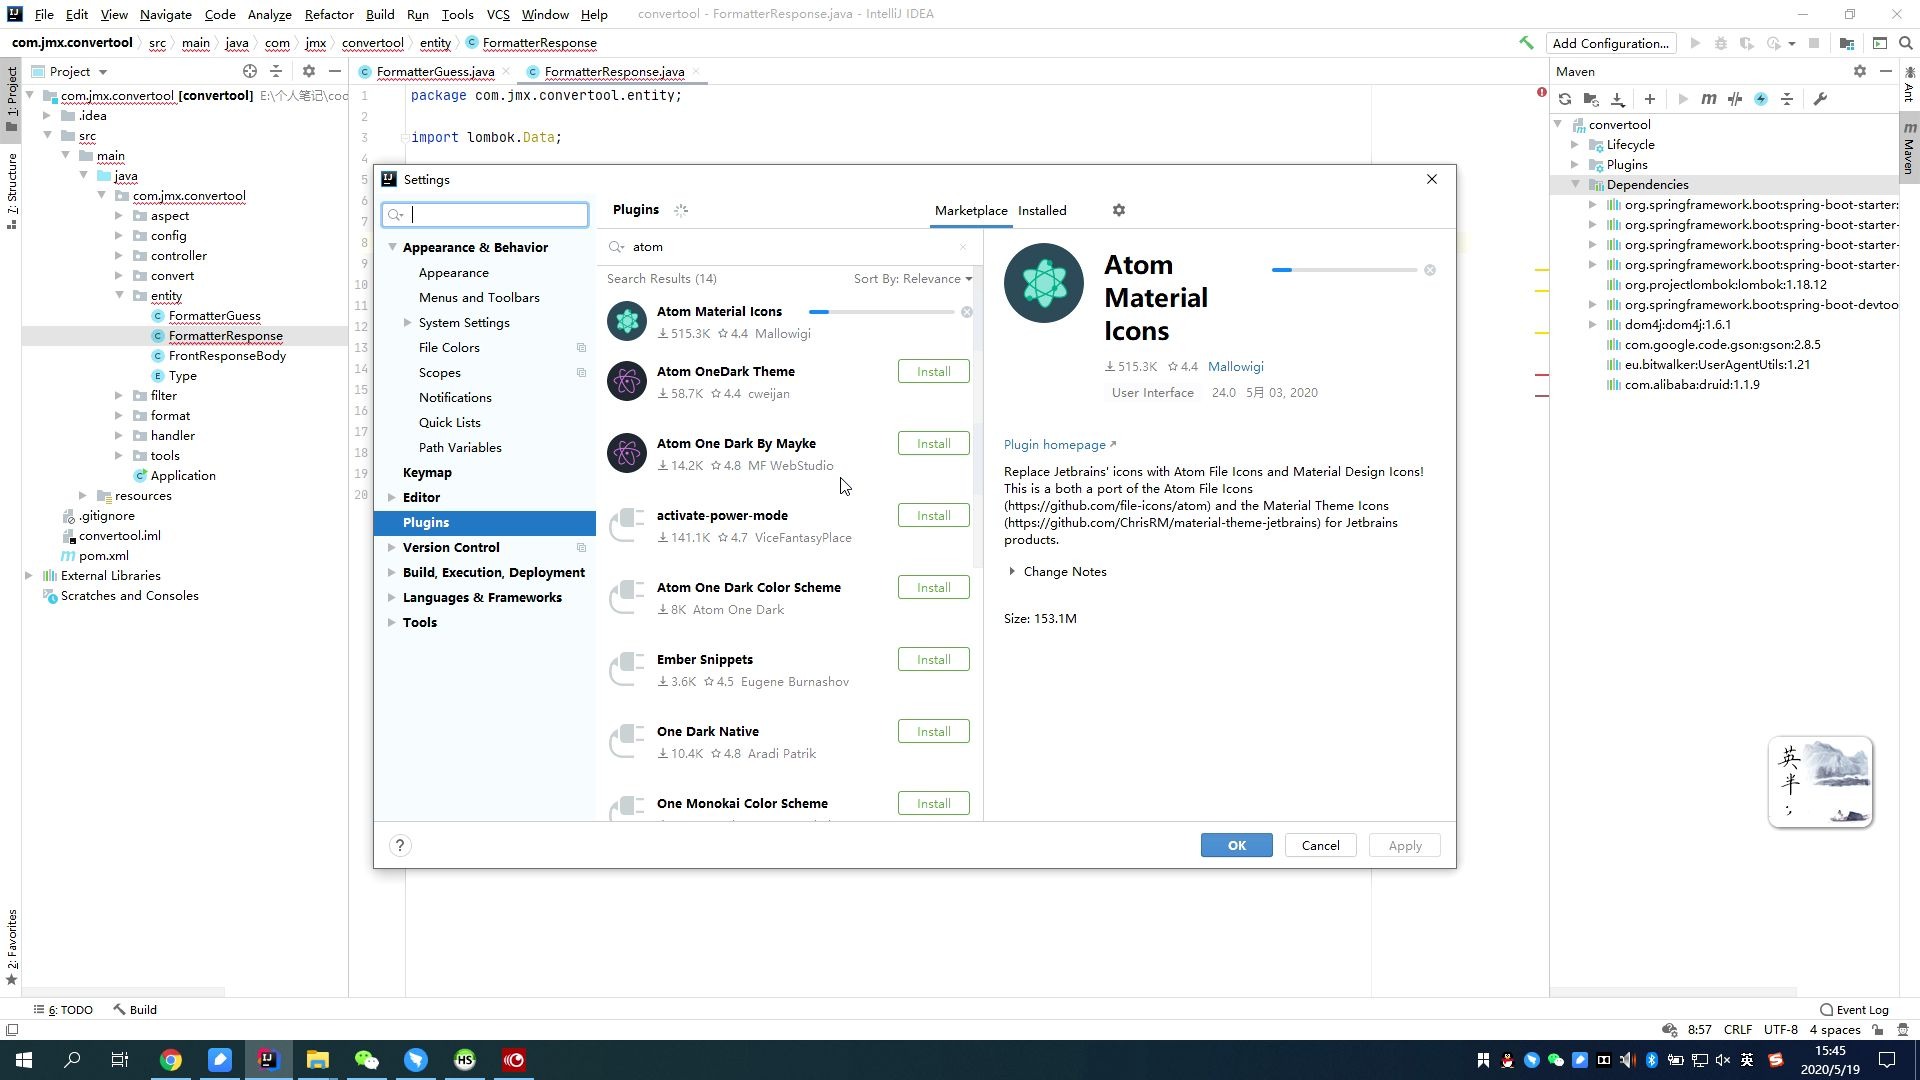The image size is (1920, 1080).
Task: Open Settings dialog help question icon
Action: 400,846
